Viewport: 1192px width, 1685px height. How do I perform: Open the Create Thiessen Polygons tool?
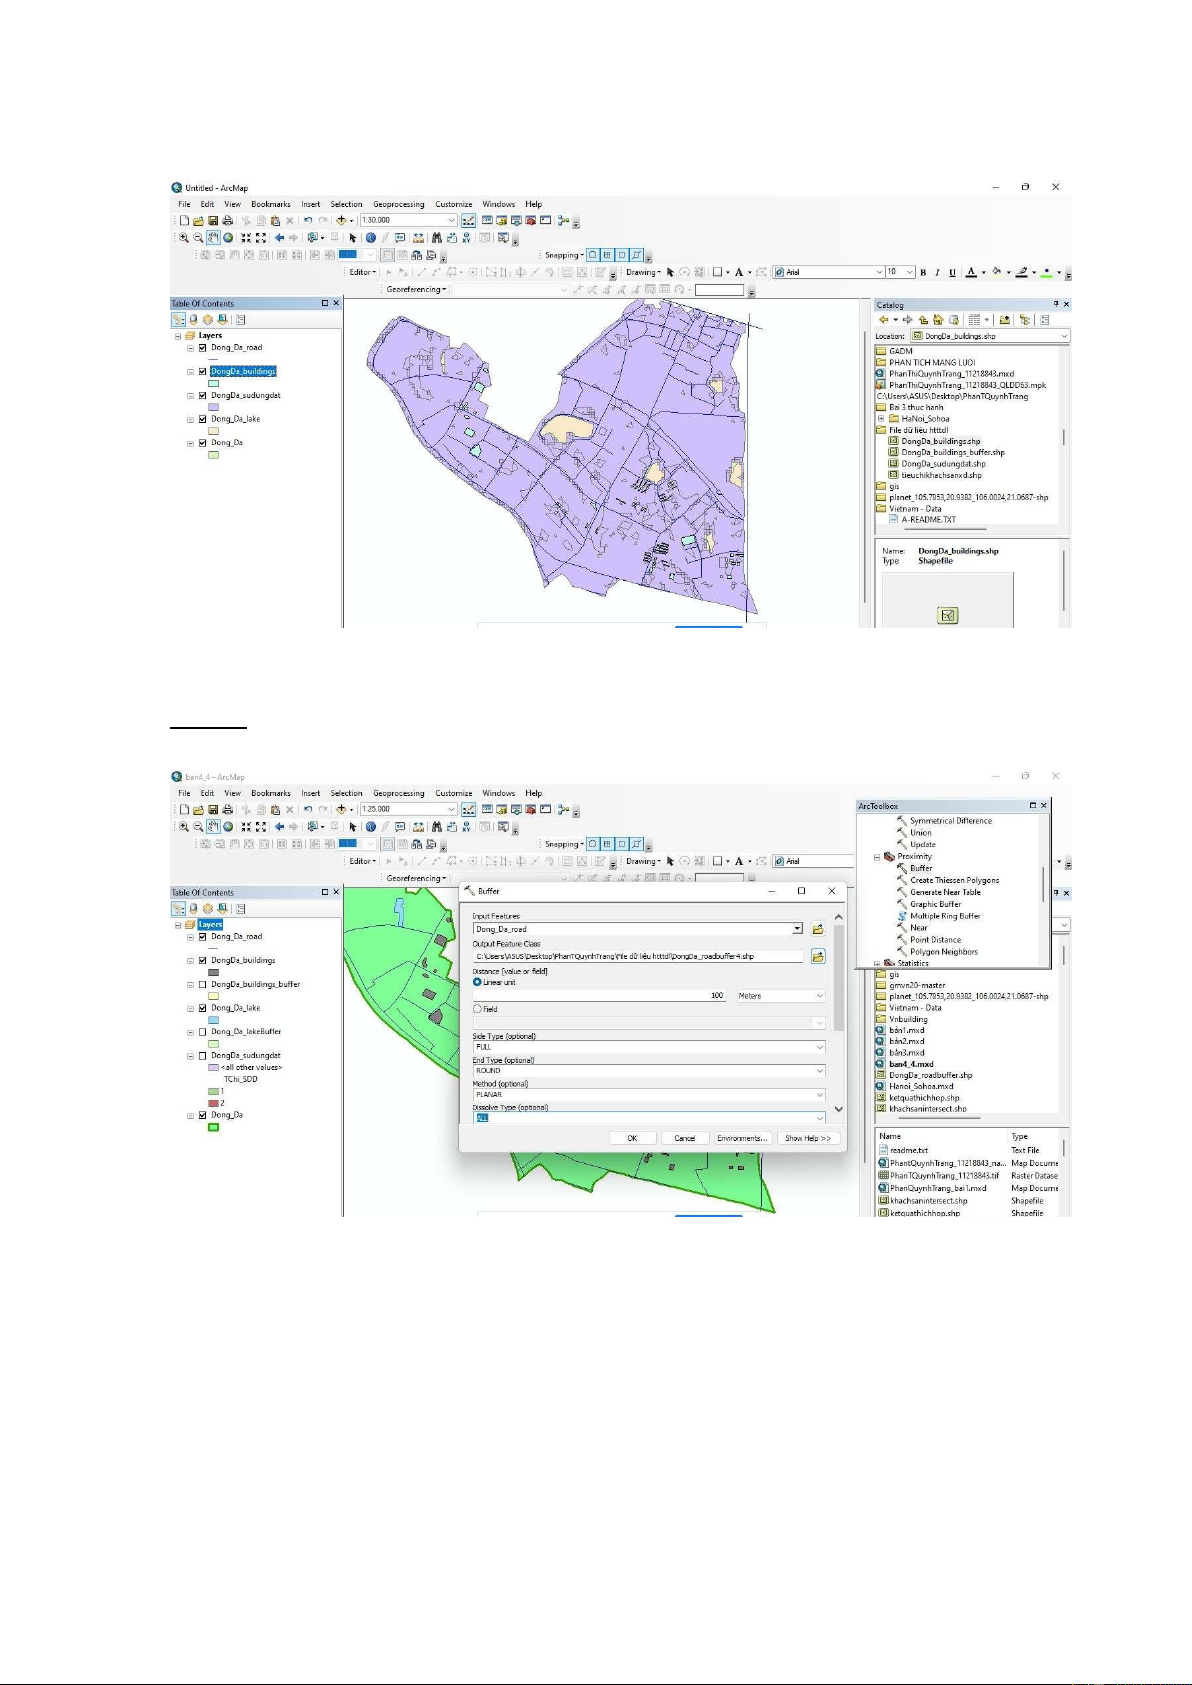(953, 880)
